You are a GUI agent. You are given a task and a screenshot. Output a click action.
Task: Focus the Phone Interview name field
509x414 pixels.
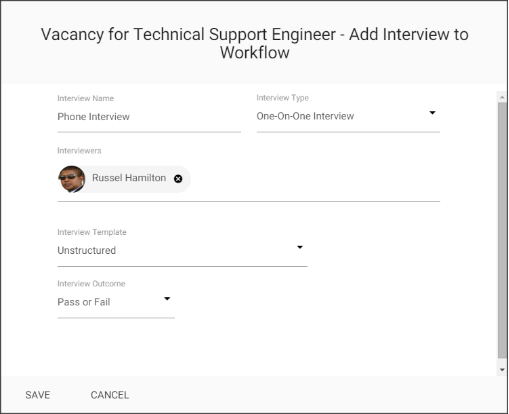[149, 117]
